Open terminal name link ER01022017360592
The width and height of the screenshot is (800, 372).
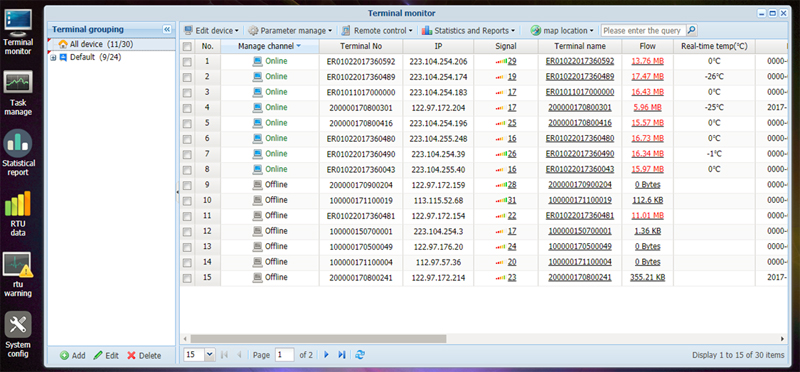pyautogui.click(x=580, y=61)
